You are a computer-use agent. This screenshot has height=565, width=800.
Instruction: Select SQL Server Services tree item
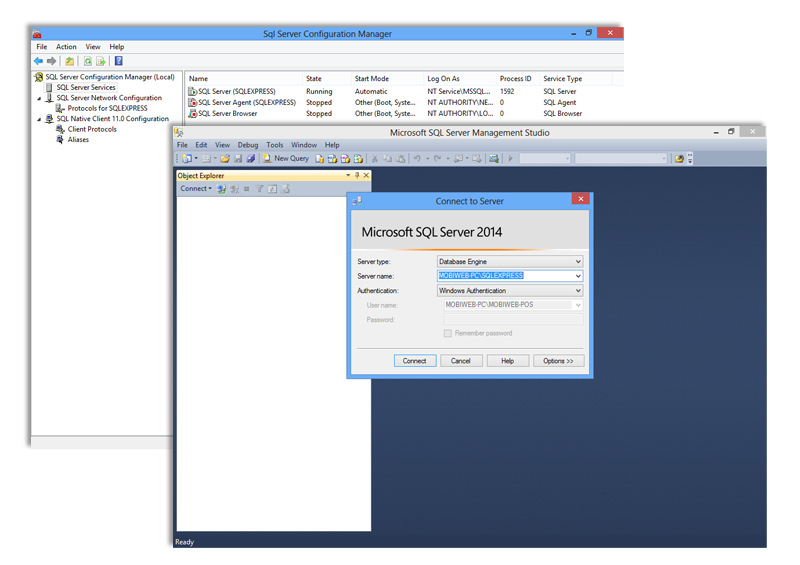pyautogui.click(x=86, y=87)
